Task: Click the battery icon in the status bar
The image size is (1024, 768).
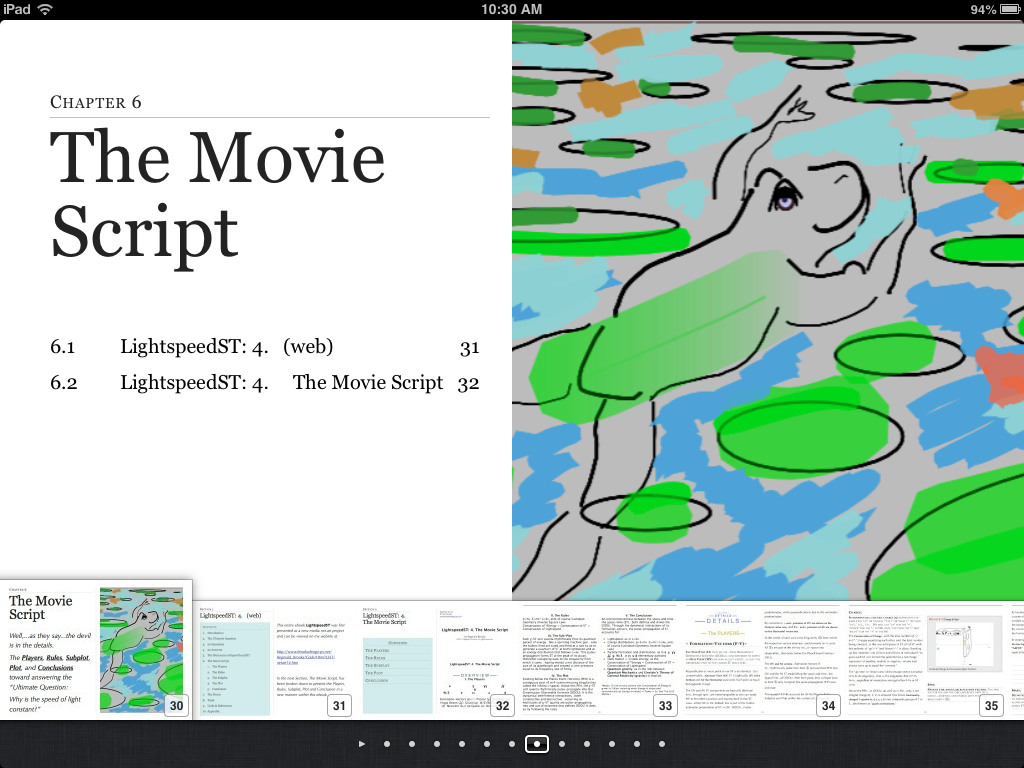Action: tap(1008, 10)
